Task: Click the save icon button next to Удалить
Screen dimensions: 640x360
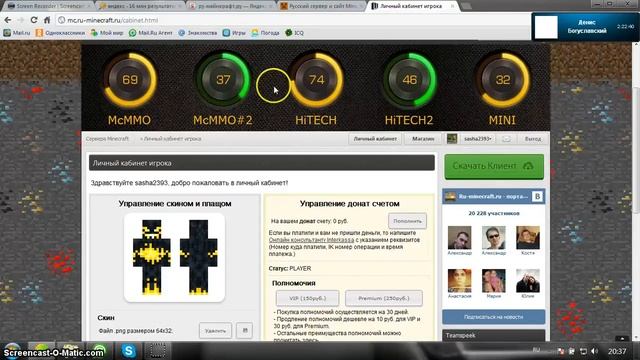Action: pyautogui.click(x=244, y=331)
